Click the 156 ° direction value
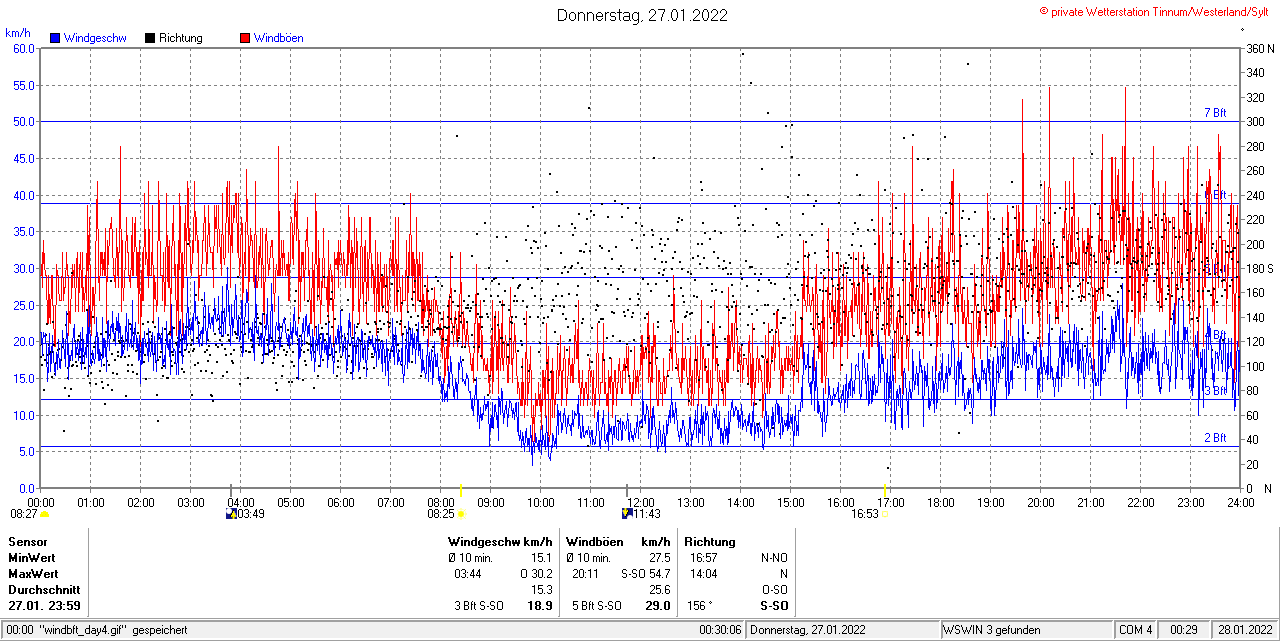 coord(699,606)
